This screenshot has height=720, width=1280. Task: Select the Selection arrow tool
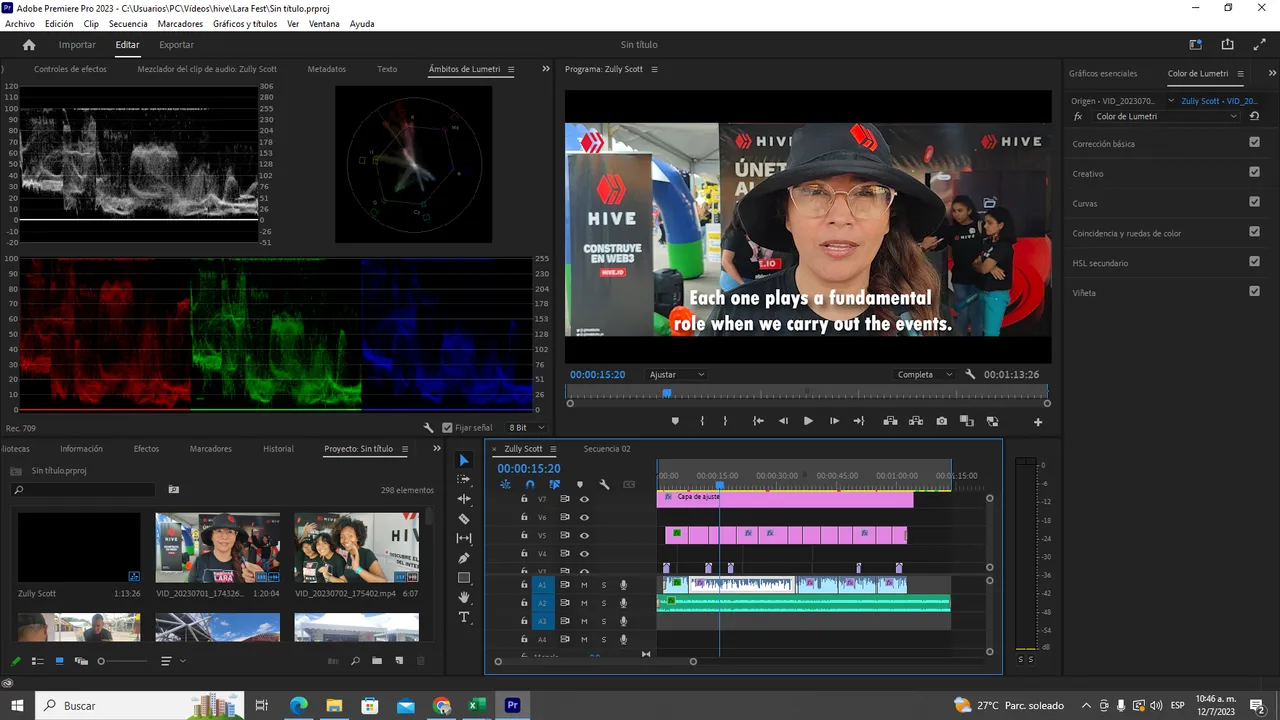464,460
